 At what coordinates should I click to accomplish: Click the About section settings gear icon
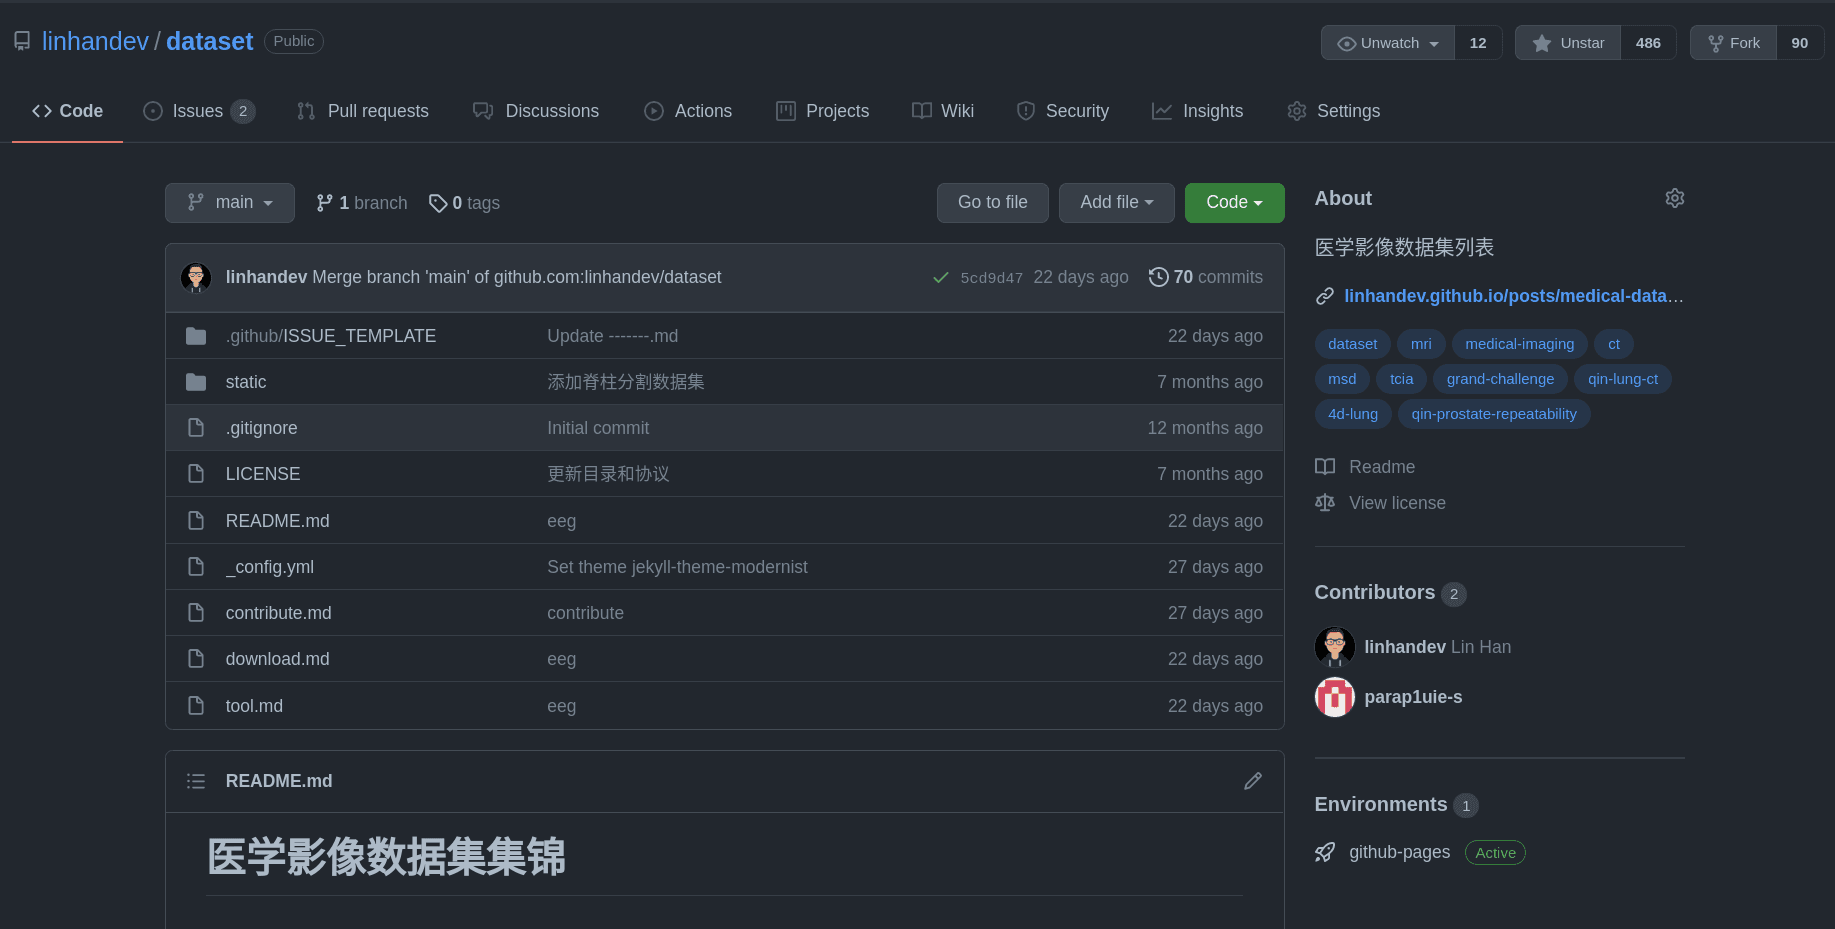pos(1674,198)
